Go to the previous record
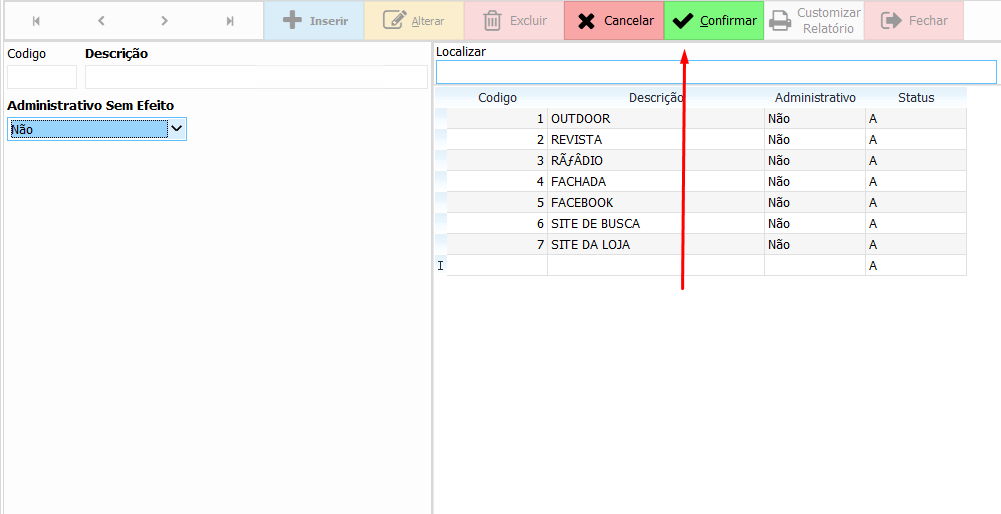 tap(101, 21)
